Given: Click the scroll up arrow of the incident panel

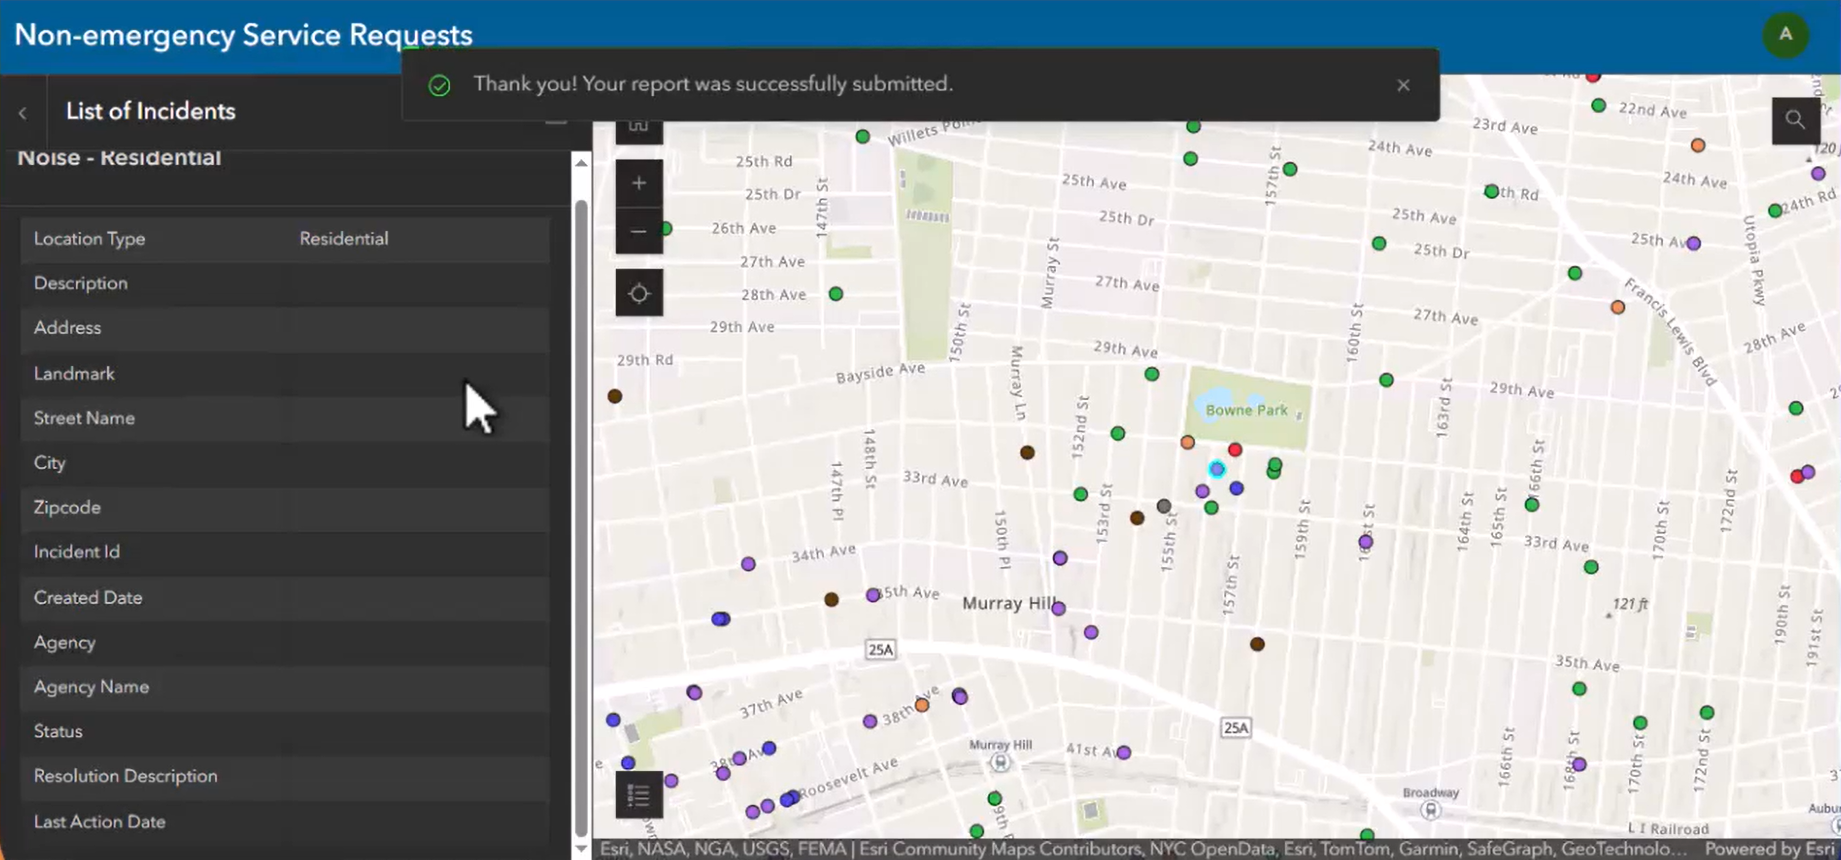Looking at the screenshot, I should pyautogui.click(x=581, y=162).
